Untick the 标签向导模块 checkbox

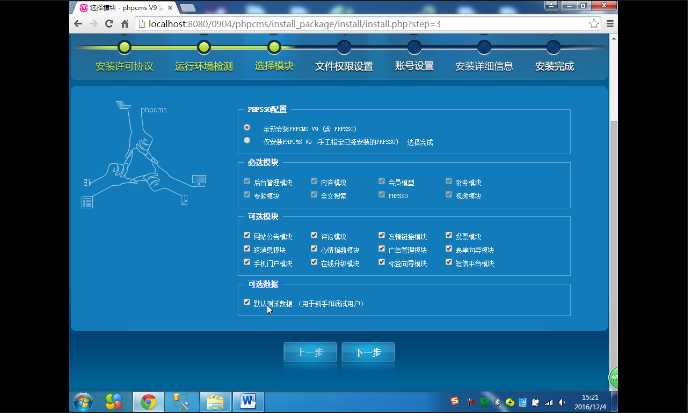(382, 262)
